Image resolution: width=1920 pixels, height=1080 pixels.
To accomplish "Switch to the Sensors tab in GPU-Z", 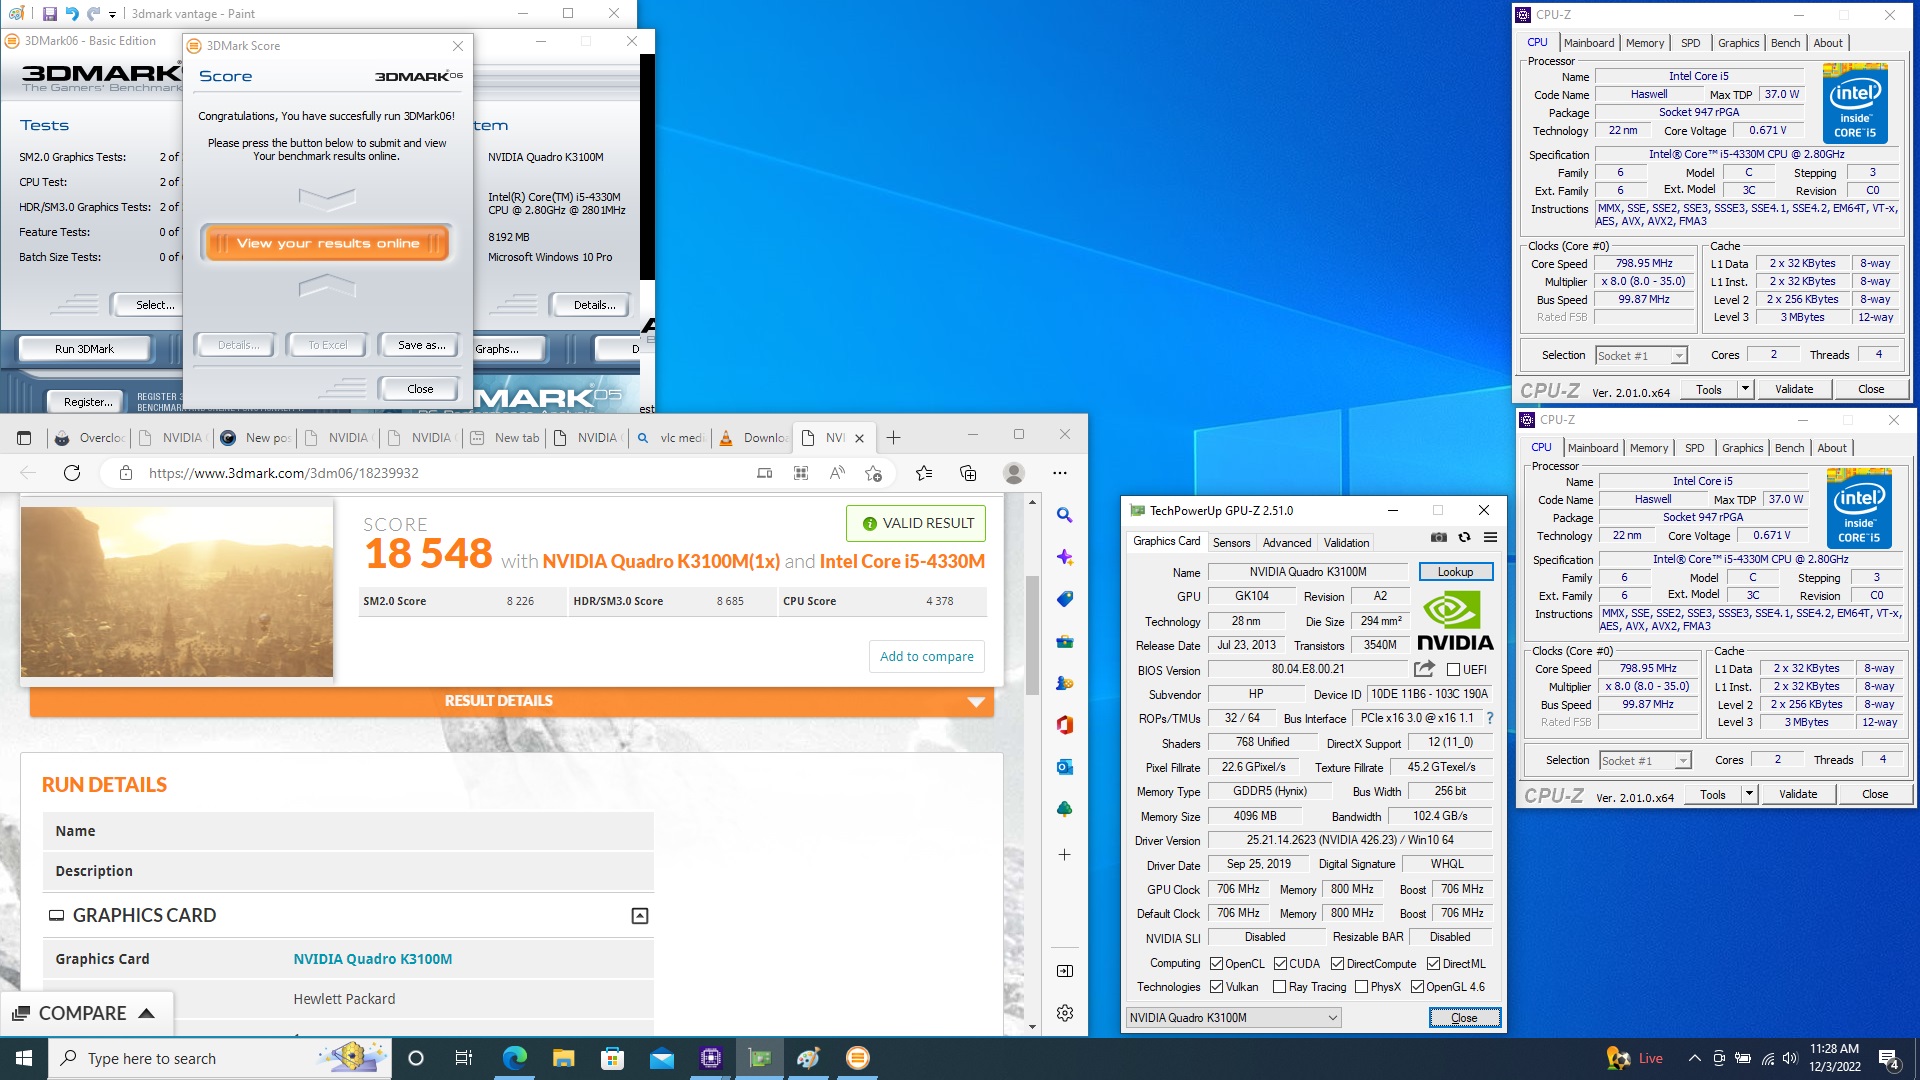I will (x=1231, y=543).
